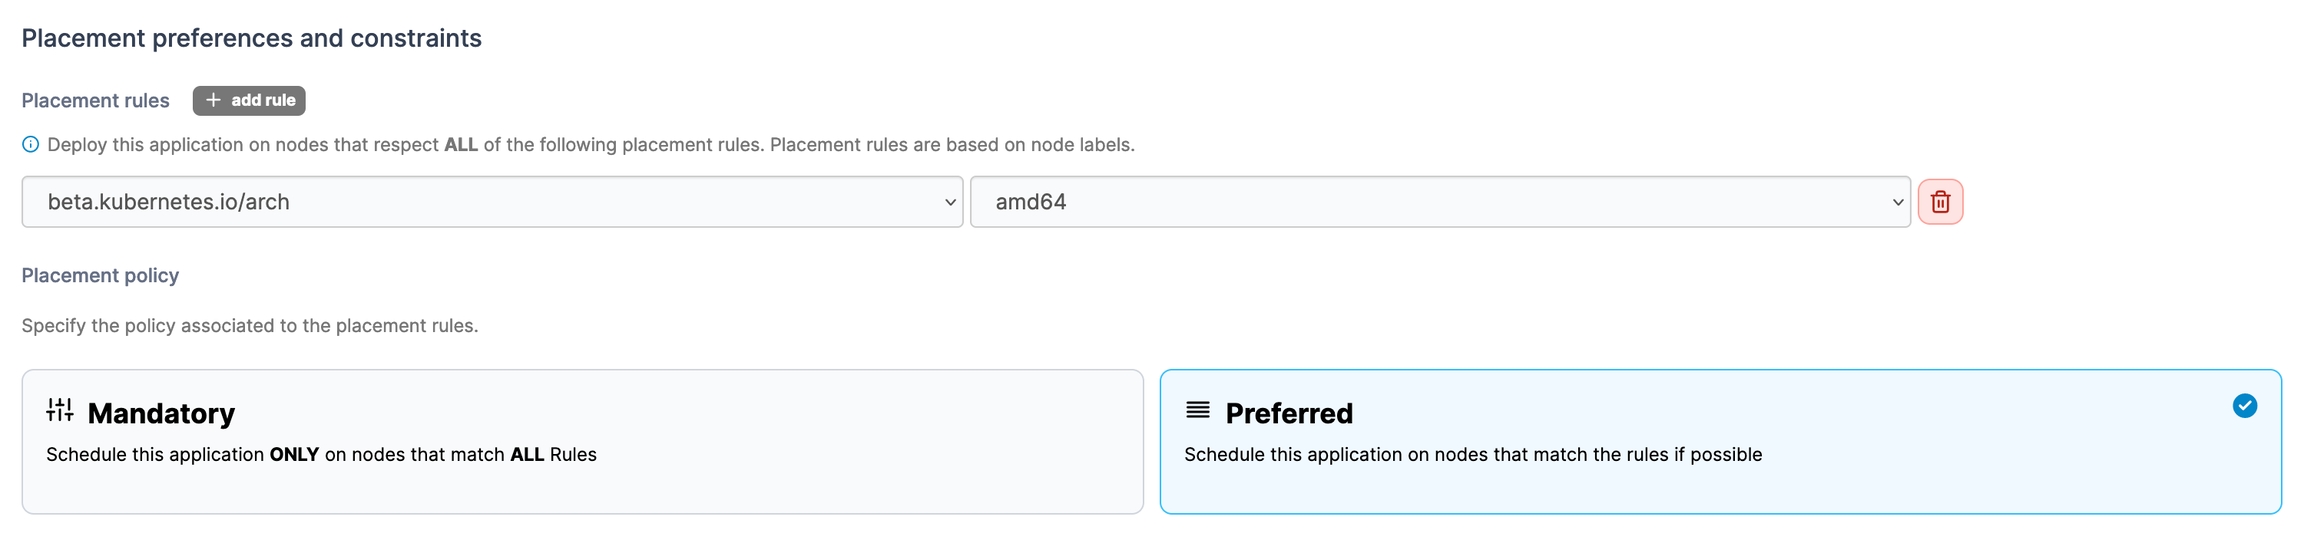The image size is (2304, 543).
Task: Delete the placement rule with the trash icon
Action: 1940,202
